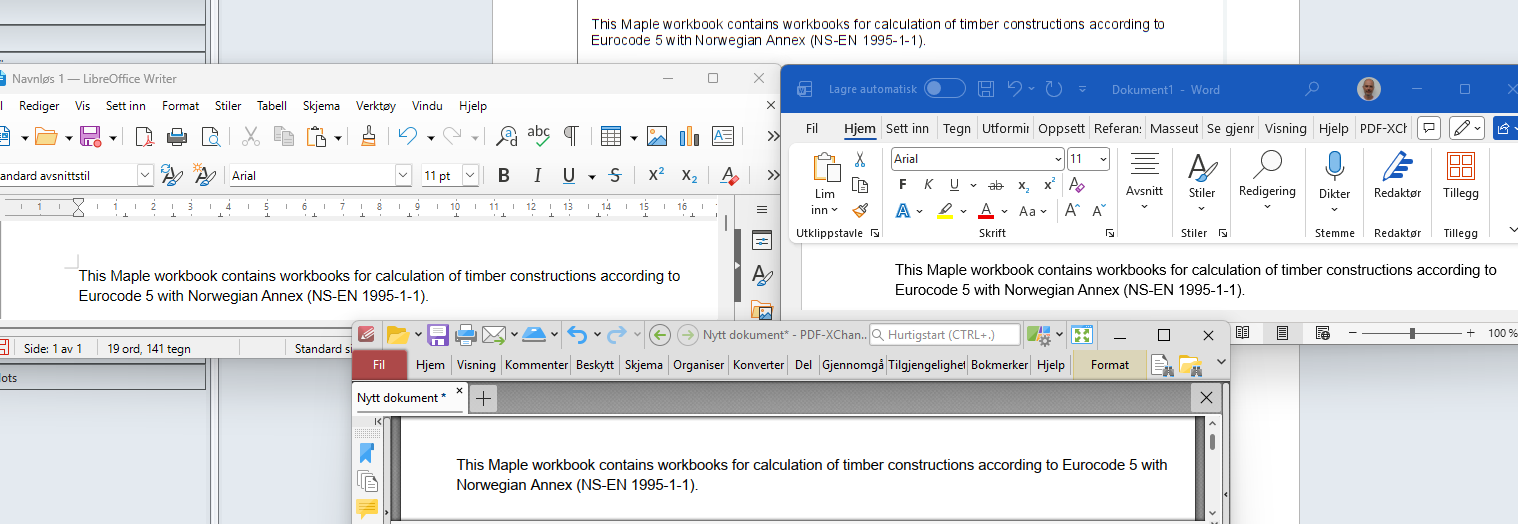Screen dimensions: 1518x524
Task: Switch to the Kommenter tab in PDF-XChange
Action: click(536, 365)
